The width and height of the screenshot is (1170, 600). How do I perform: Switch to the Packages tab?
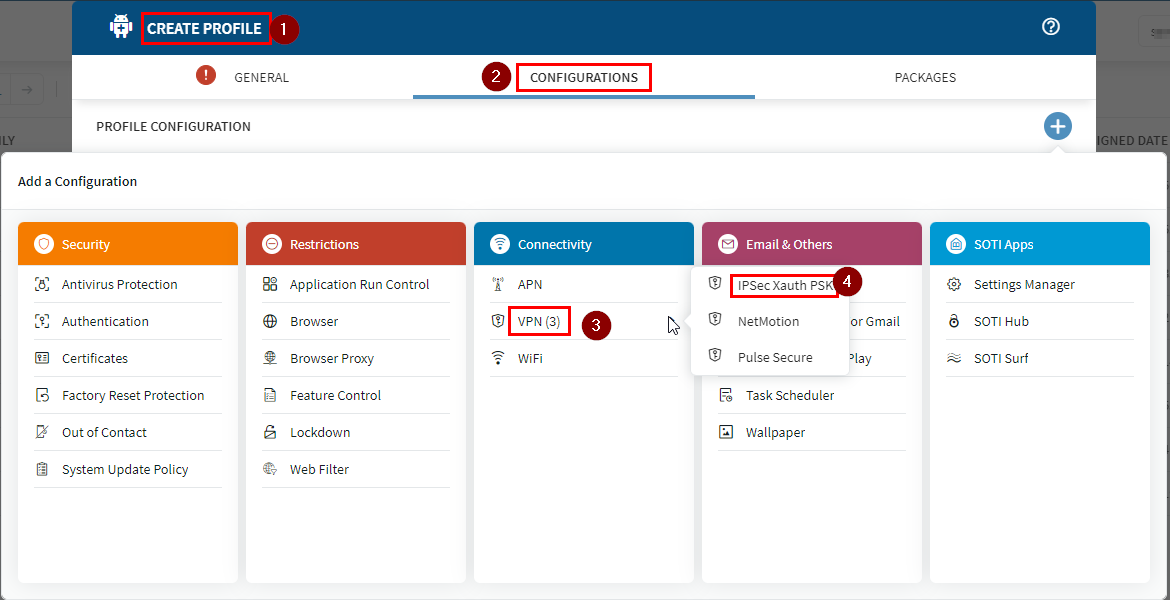(x=925, y=78)
